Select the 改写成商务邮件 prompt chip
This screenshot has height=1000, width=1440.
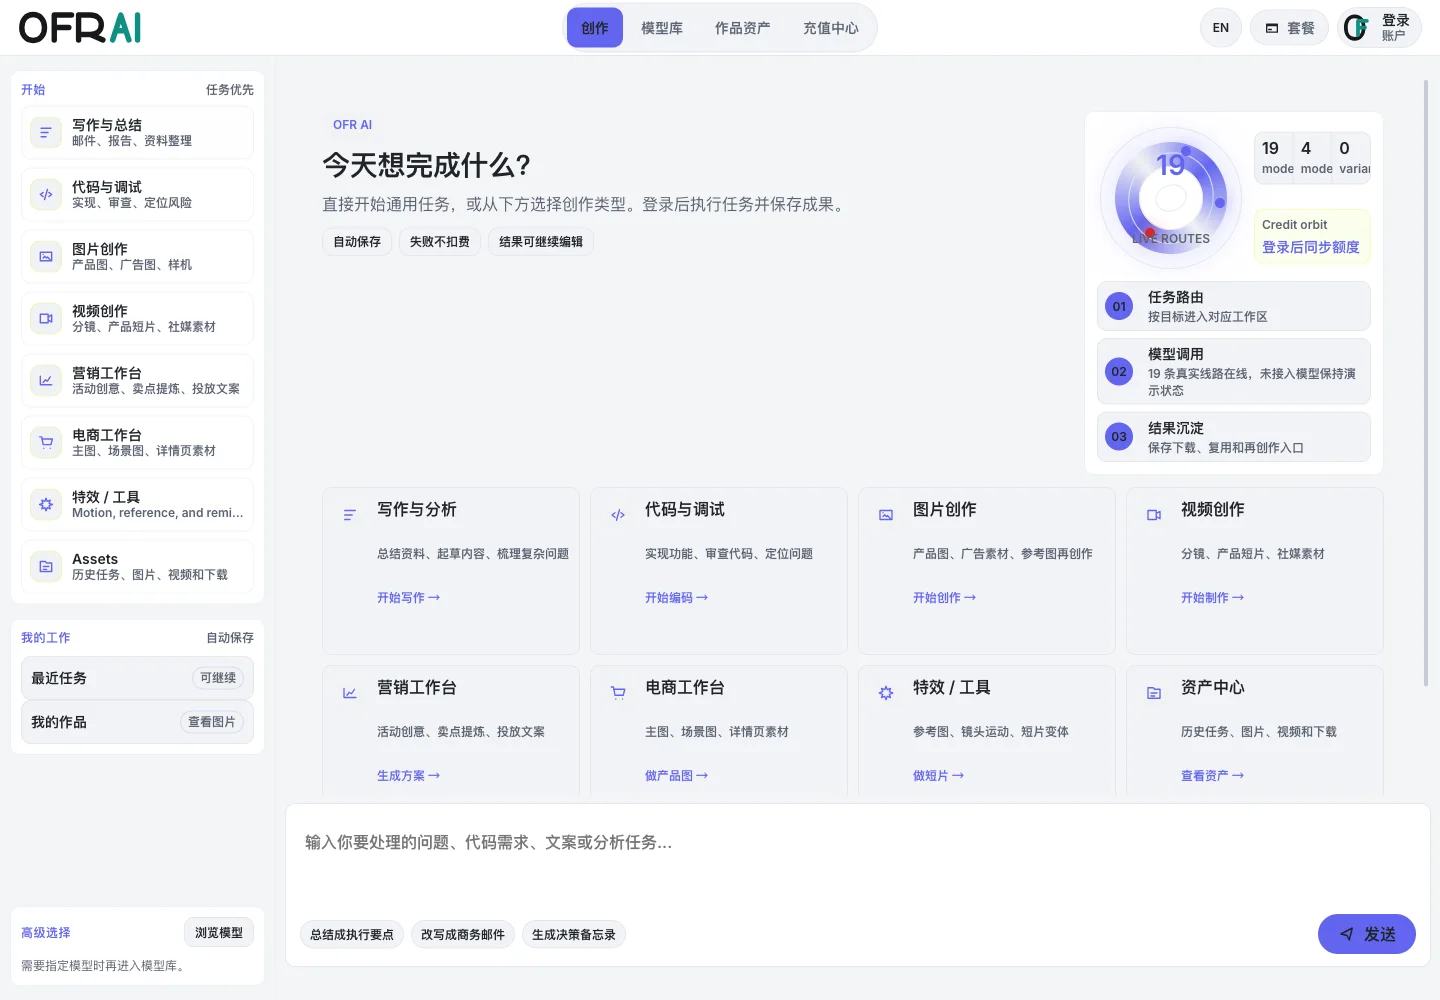coord(463,934)
